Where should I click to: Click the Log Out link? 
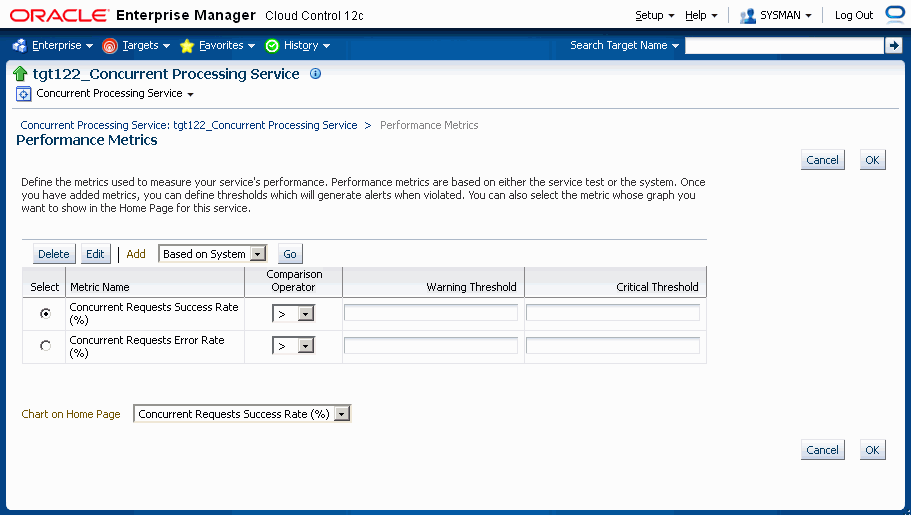853,16
